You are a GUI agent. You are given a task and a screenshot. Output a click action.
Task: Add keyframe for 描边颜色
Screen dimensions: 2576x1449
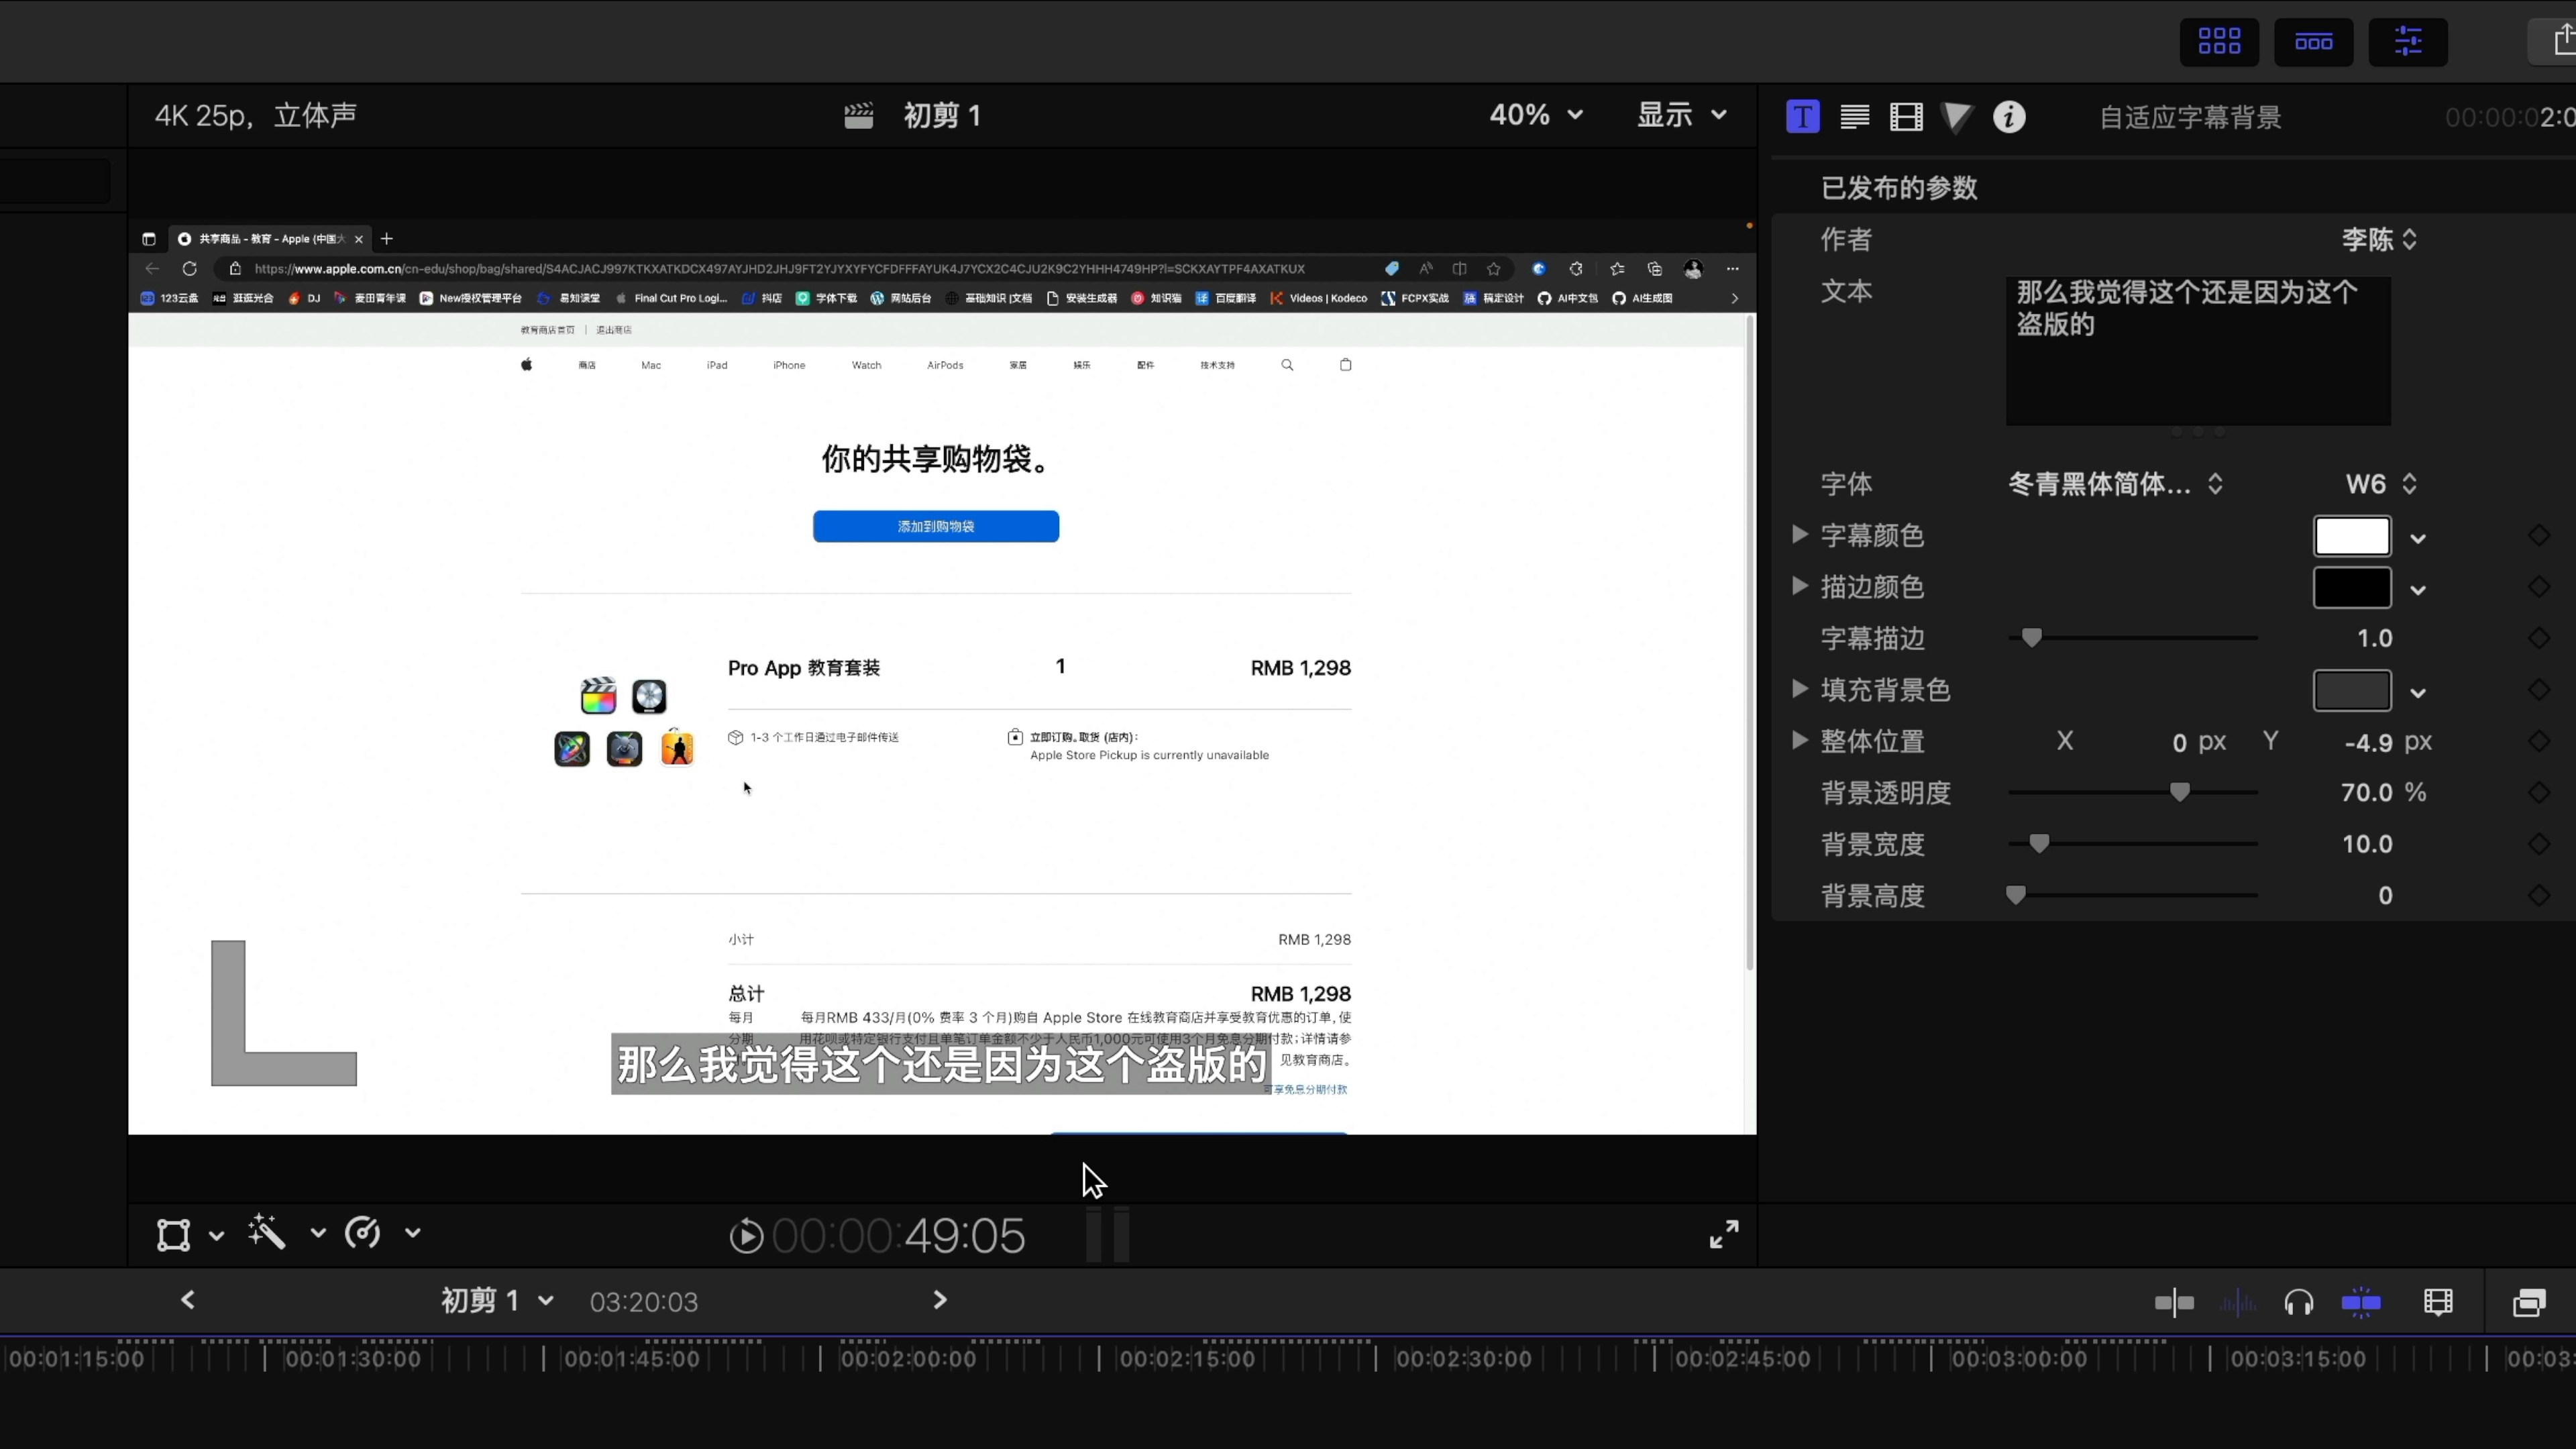2539,587
